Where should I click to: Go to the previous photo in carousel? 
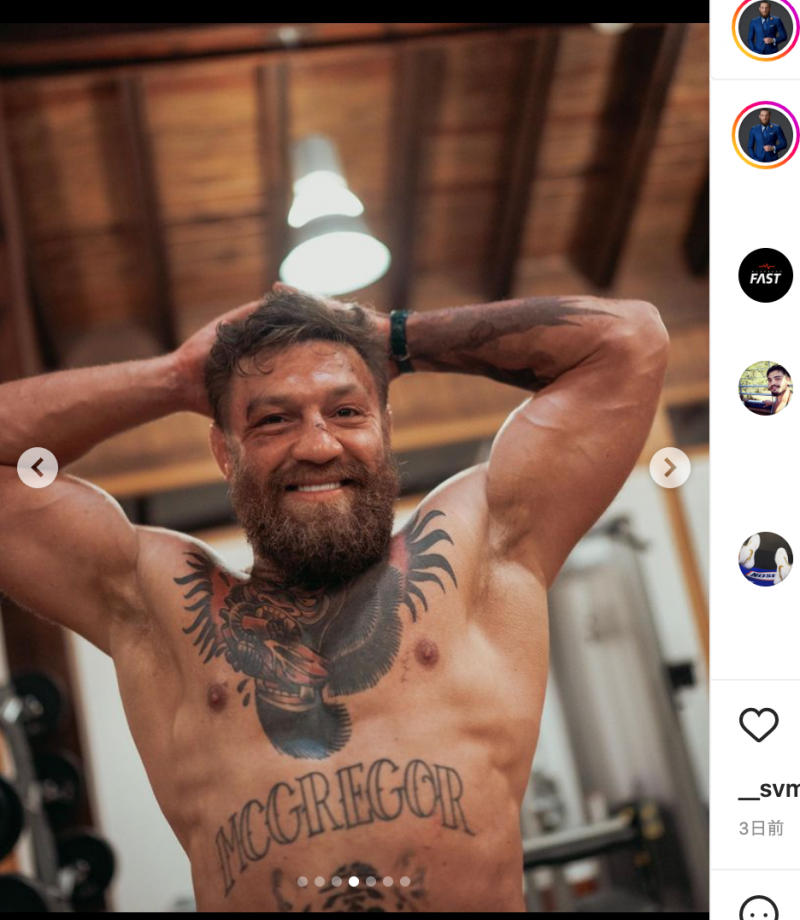pos(37,467)
